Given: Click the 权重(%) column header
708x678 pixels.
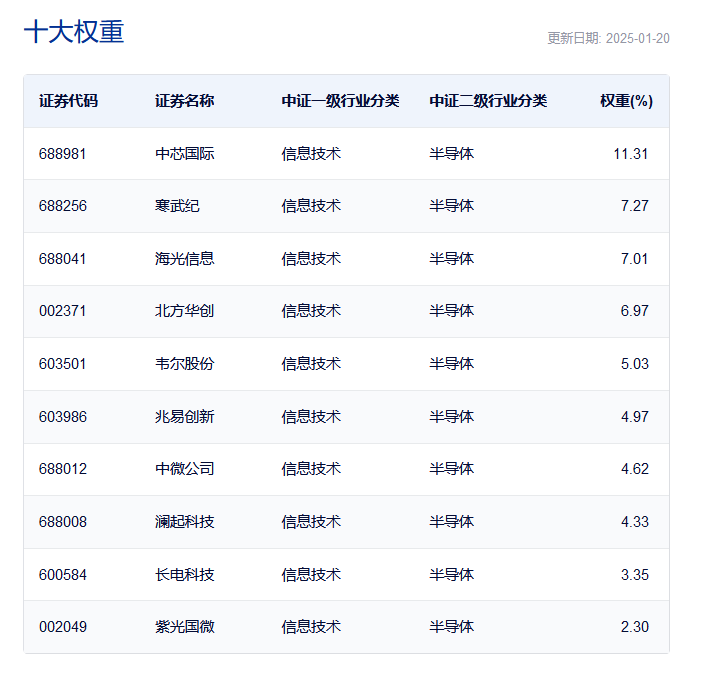Looking at the screenshot, I should (626, 101).
